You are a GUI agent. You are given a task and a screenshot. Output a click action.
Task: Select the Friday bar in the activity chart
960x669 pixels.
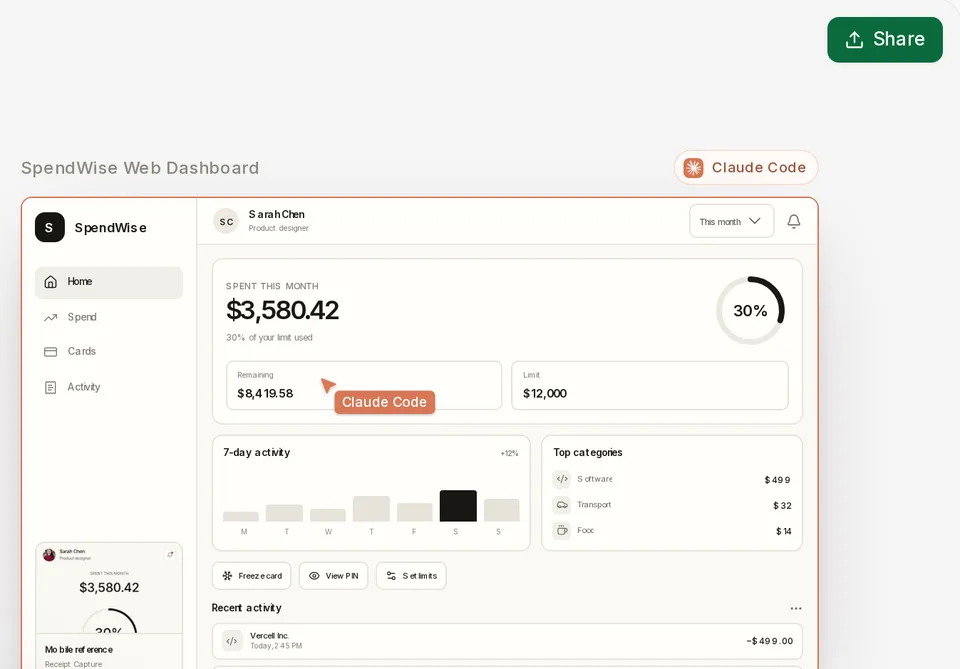coord(414,512)
